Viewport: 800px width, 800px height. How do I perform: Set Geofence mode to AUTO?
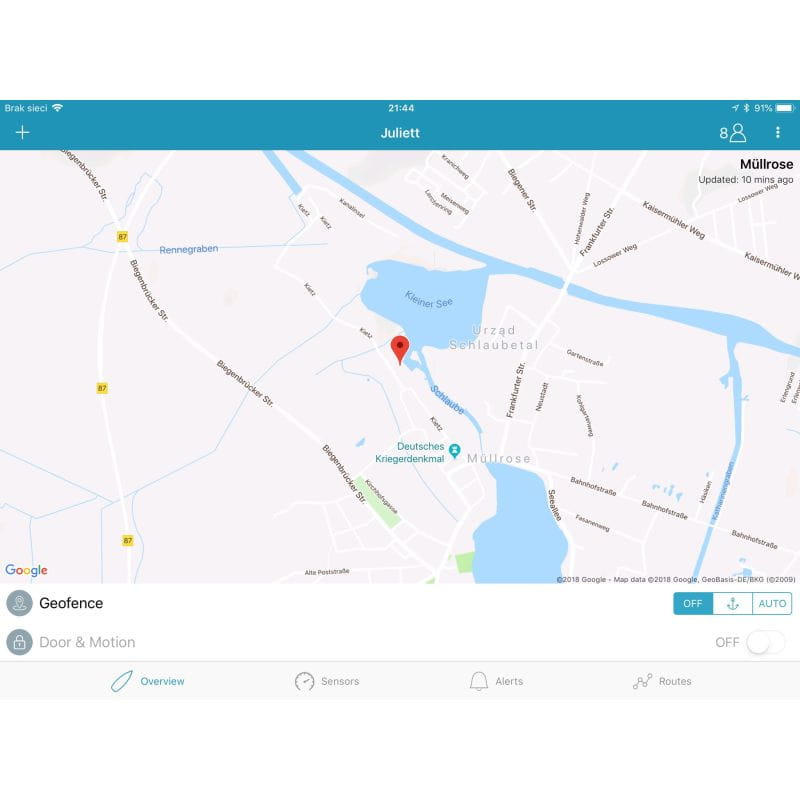pyautogui.click(x=772, y=603)
